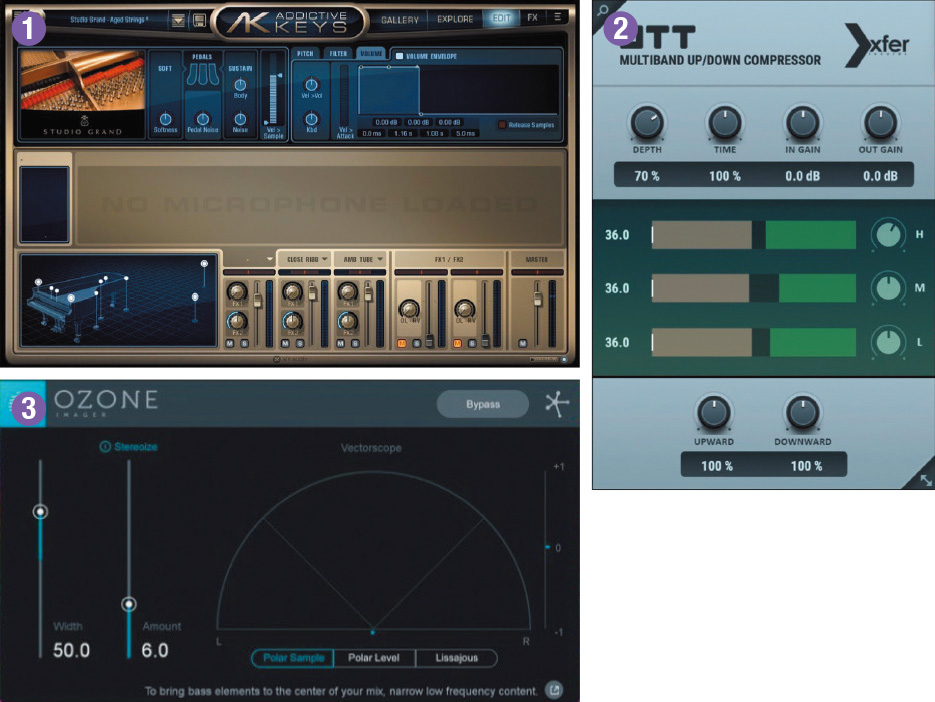Click the Softness knob
Viewport: 935px width, 702px height.
165,119
